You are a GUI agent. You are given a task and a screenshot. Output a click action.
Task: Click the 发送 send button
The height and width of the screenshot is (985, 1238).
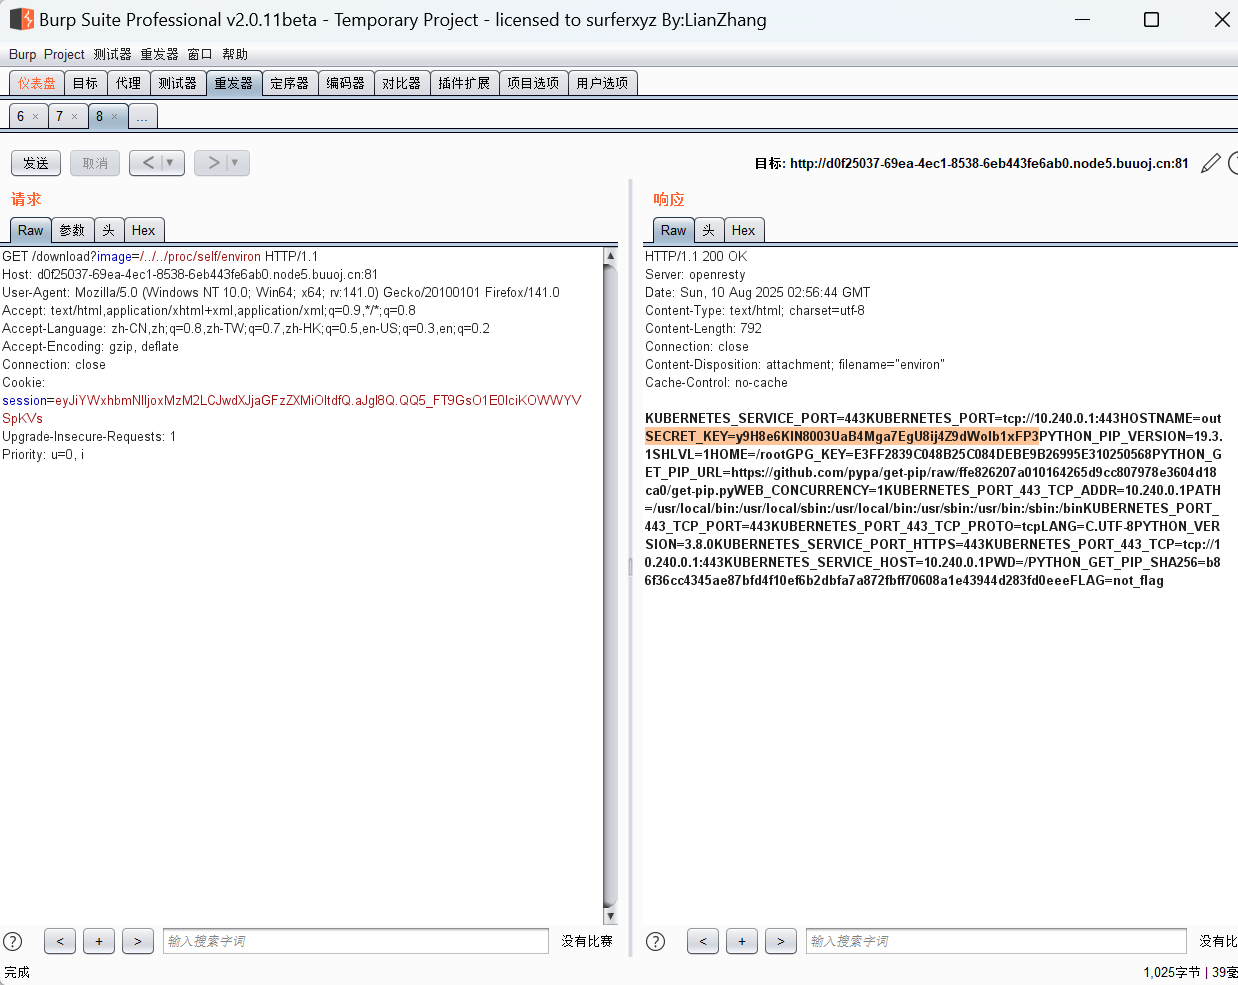pos(36,163)
